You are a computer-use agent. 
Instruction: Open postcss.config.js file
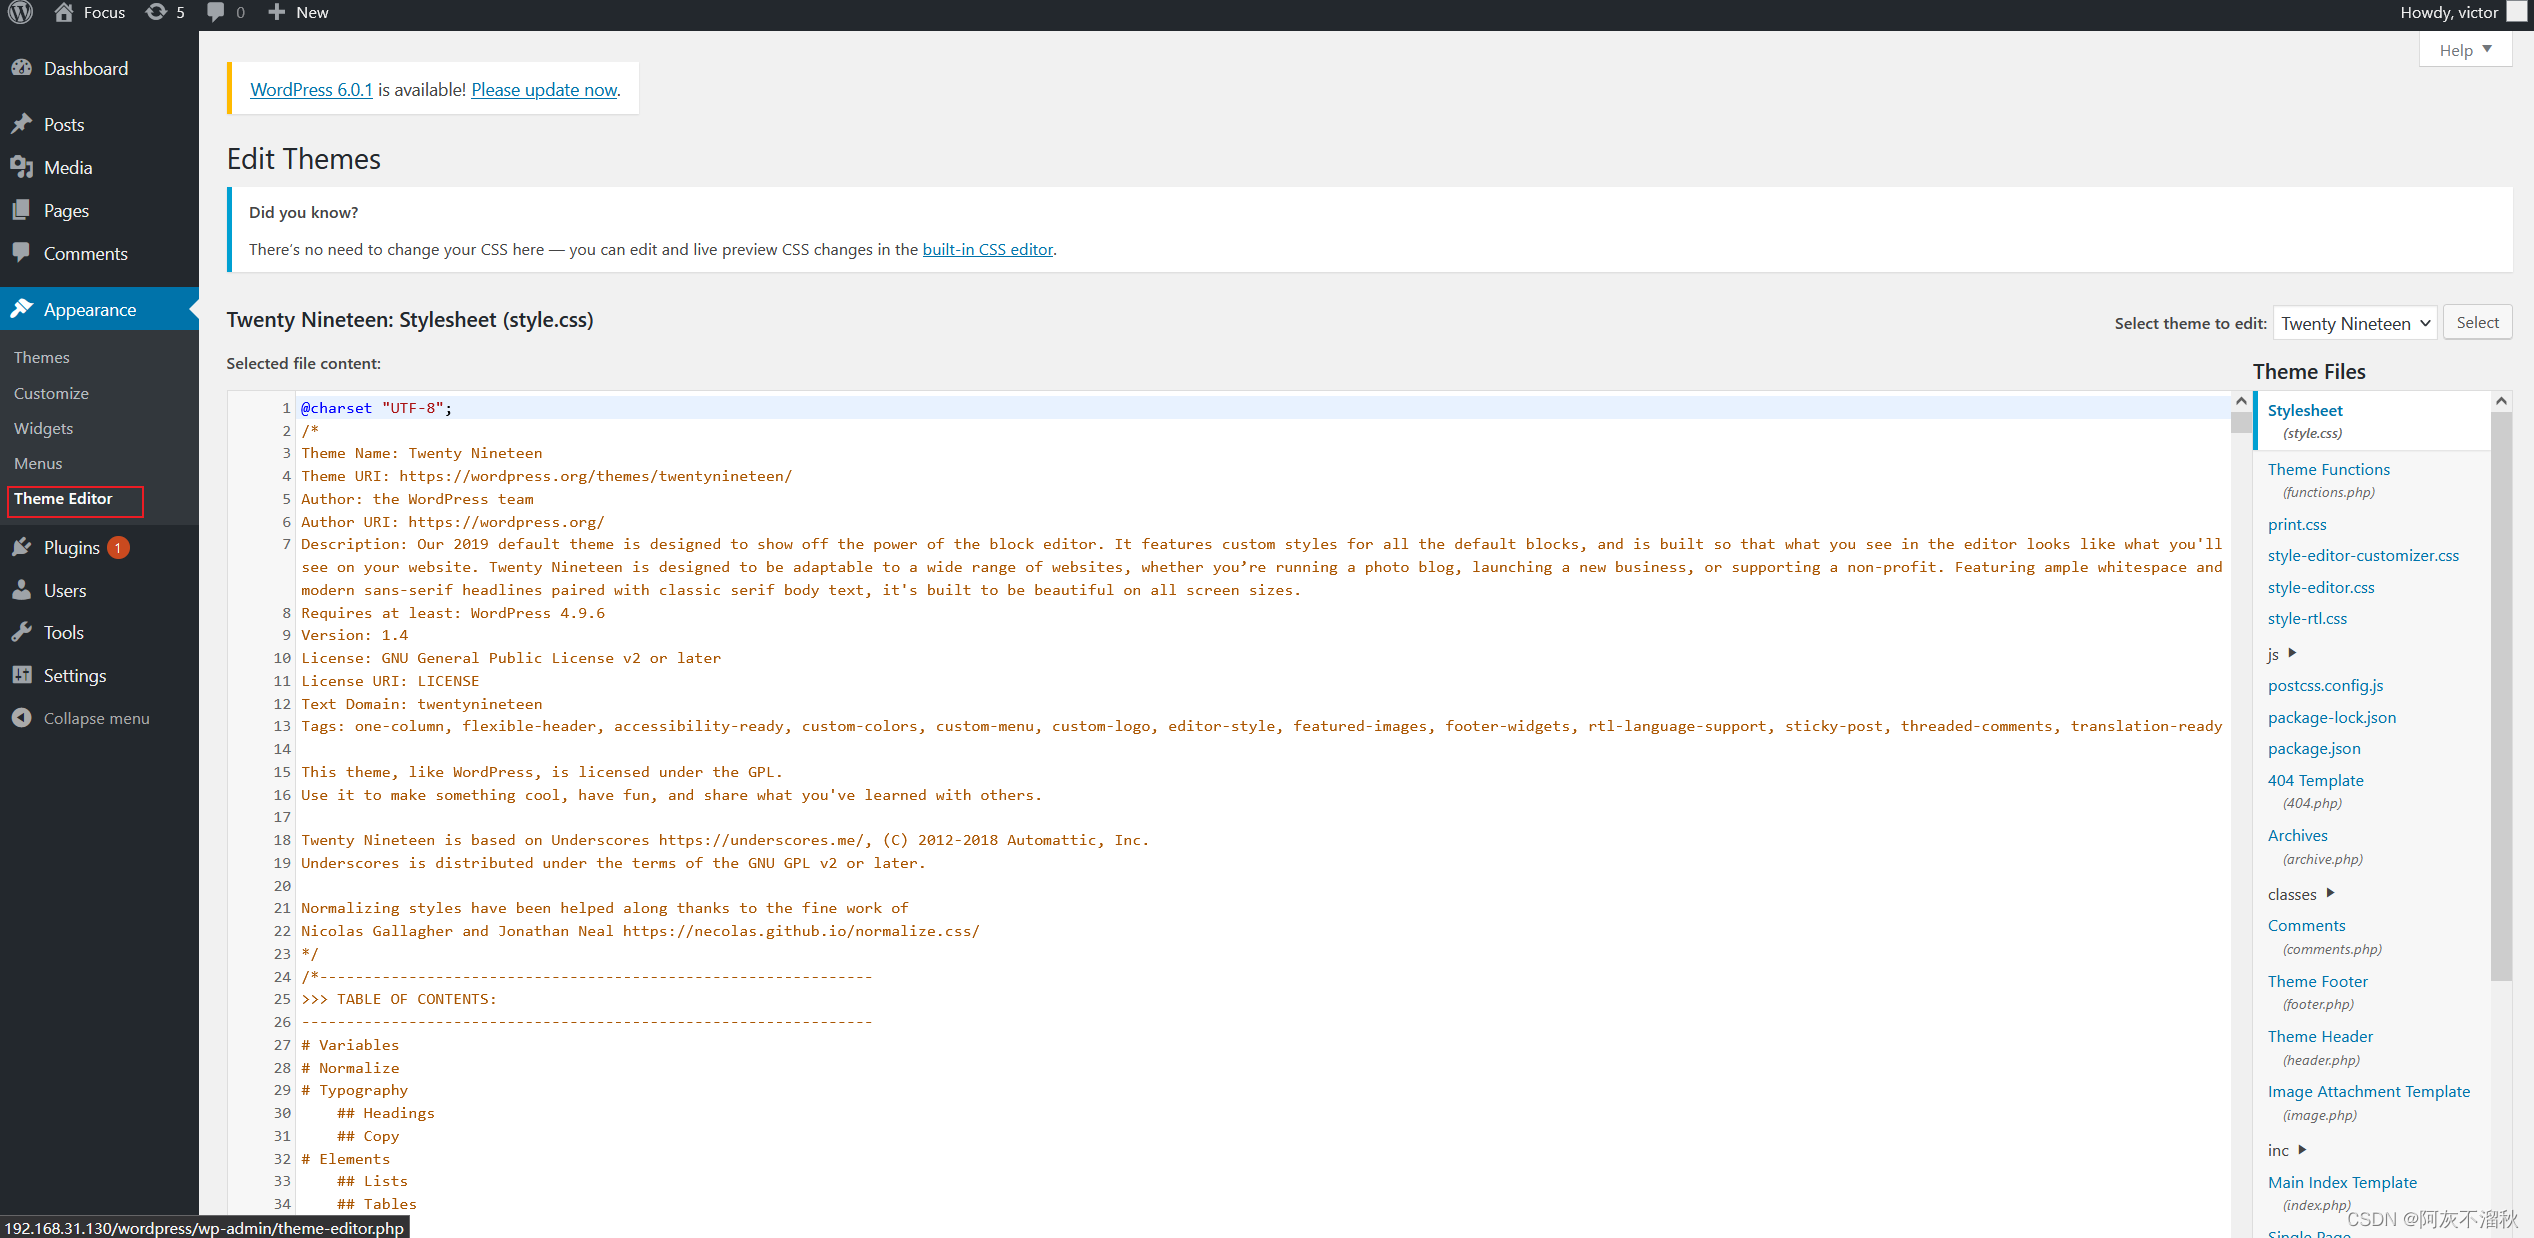tap(2325, 685)
